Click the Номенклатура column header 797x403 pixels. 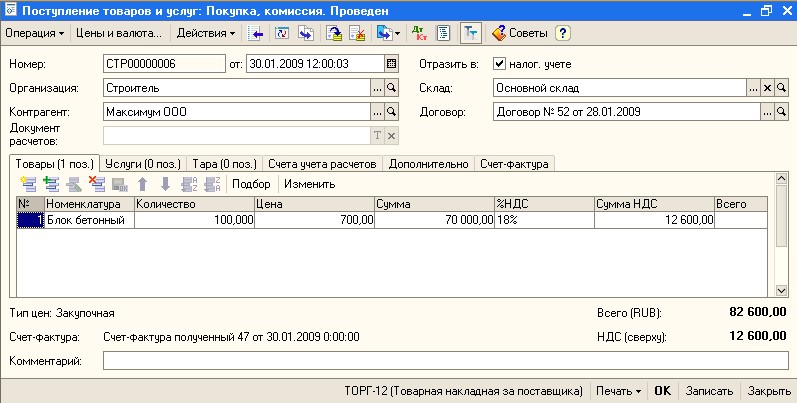(x=89, y=204)
